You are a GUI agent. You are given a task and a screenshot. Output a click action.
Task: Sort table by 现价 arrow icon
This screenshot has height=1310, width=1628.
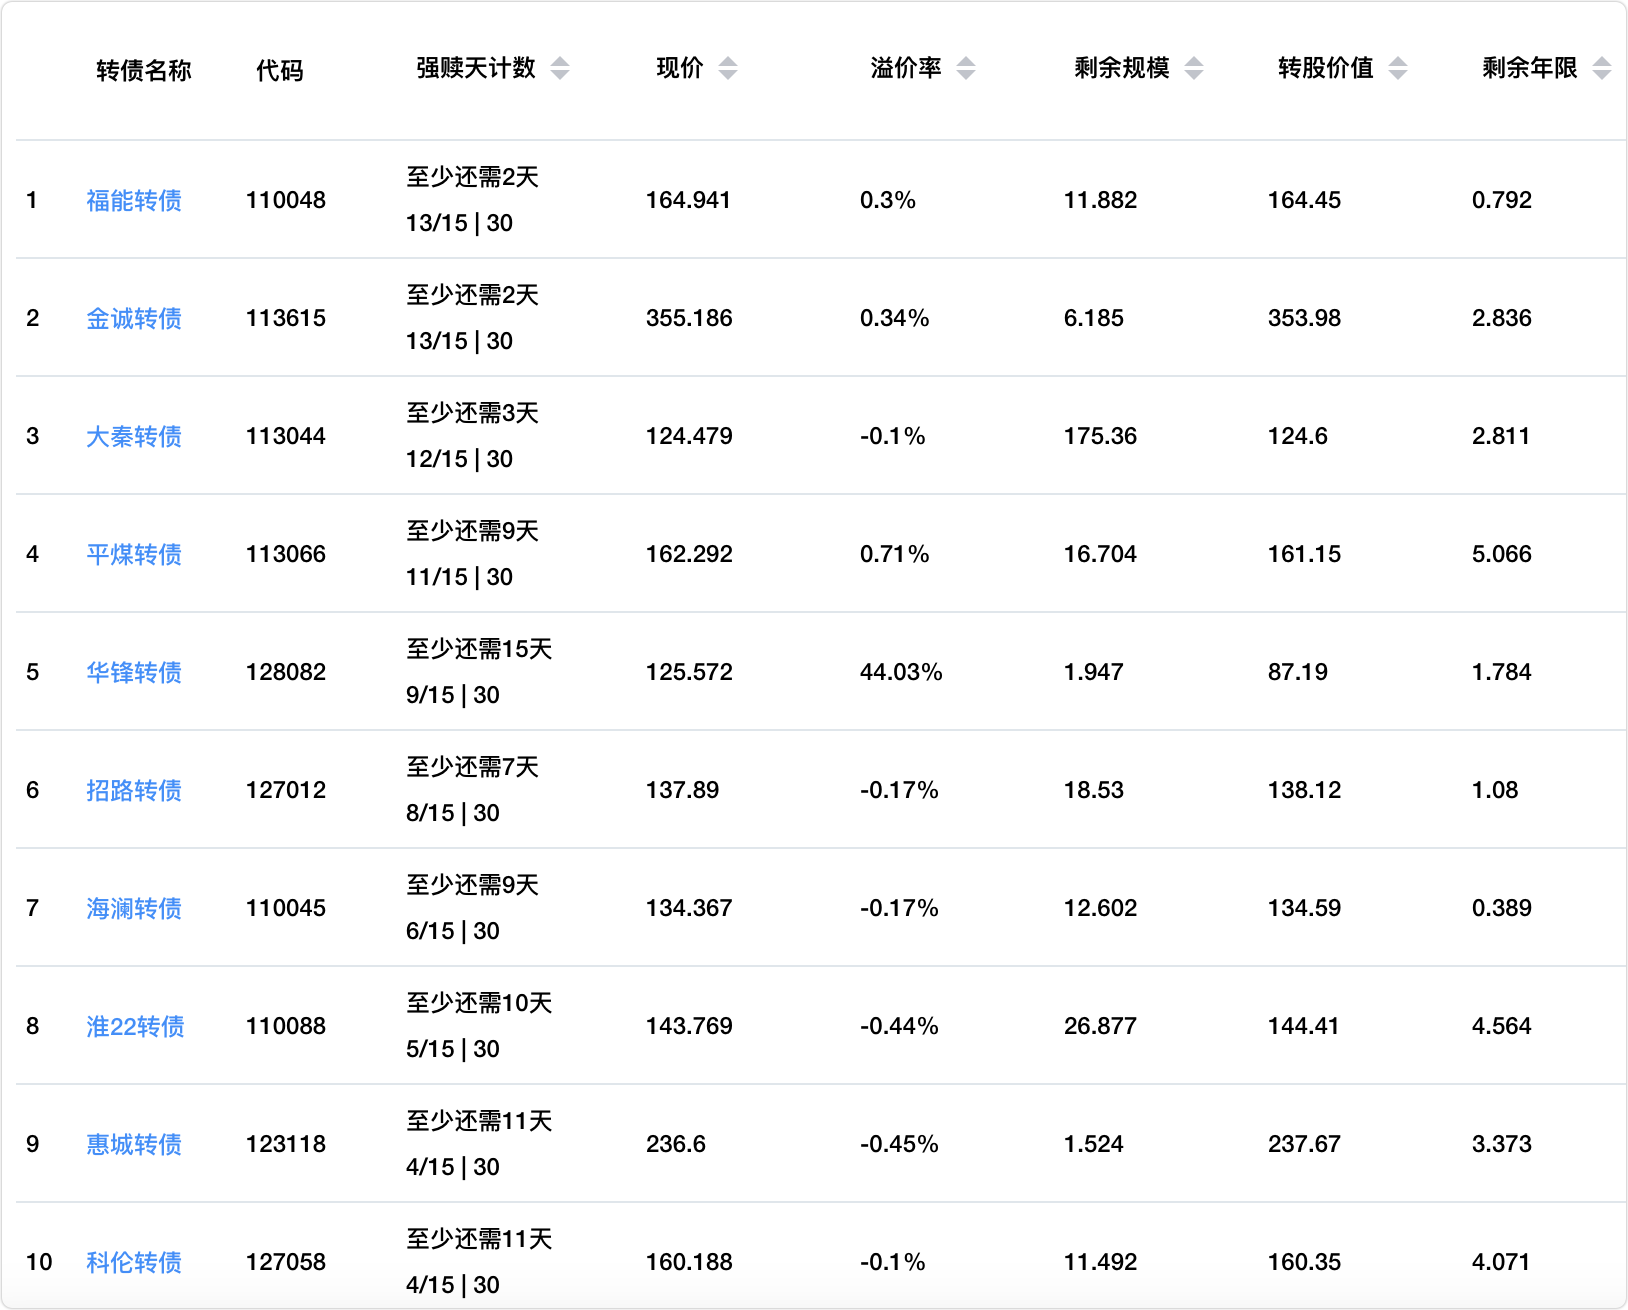click(728, 68)
